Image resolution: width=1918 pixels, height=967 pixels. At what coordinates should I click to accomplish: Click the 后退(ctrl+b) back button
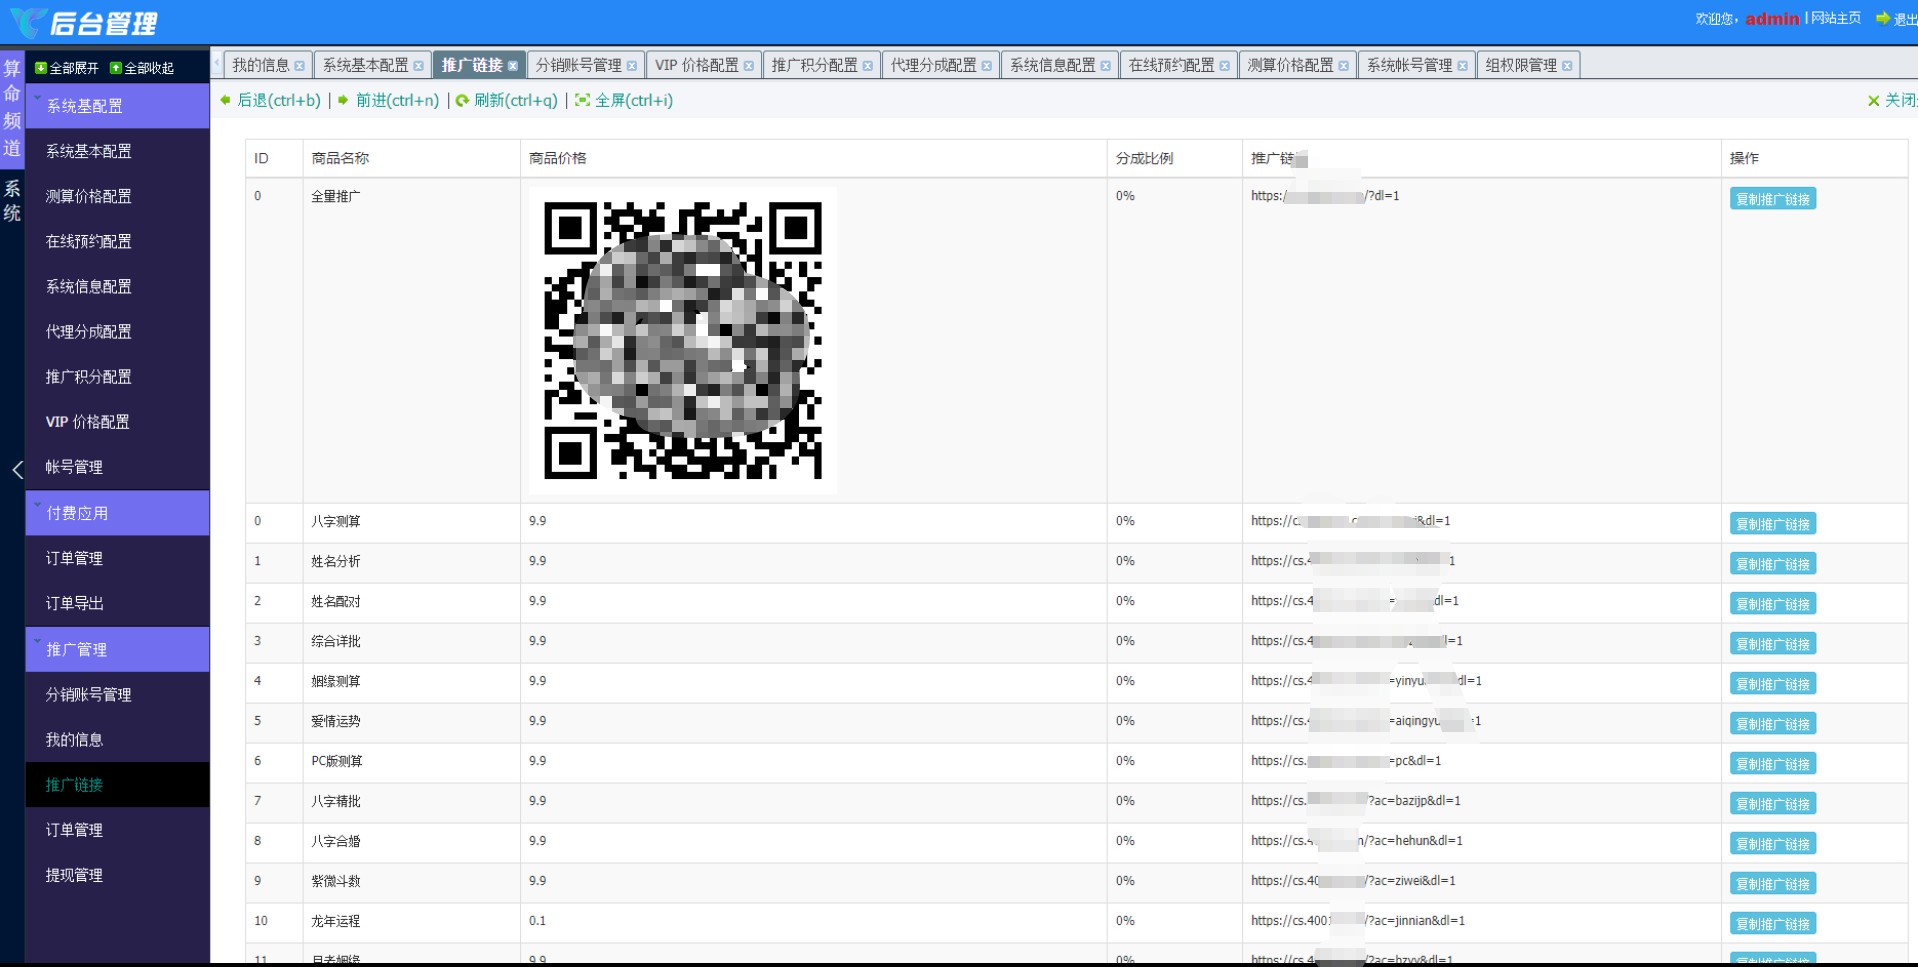coord(270,100)
